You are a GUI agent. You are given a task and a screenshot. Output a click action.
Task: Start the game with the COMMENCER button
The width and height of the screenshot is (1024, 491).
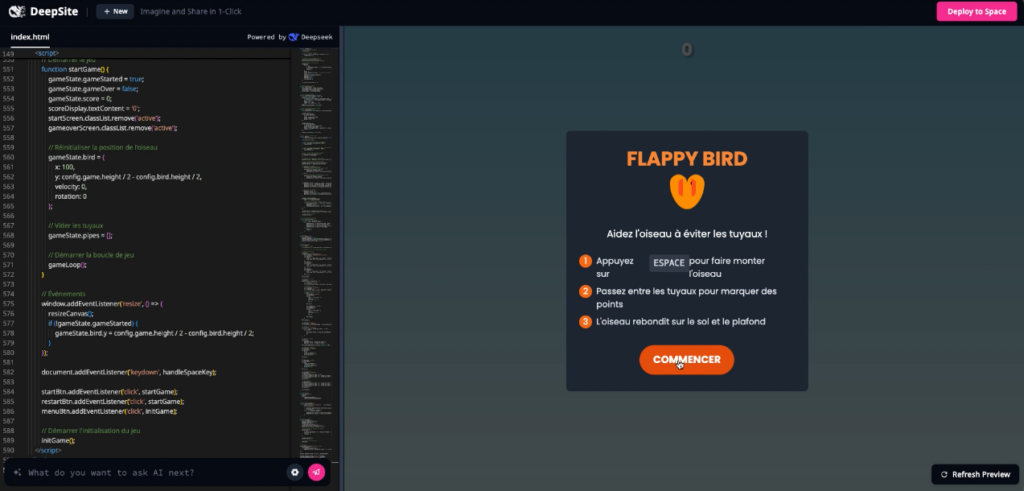(686, 360)
